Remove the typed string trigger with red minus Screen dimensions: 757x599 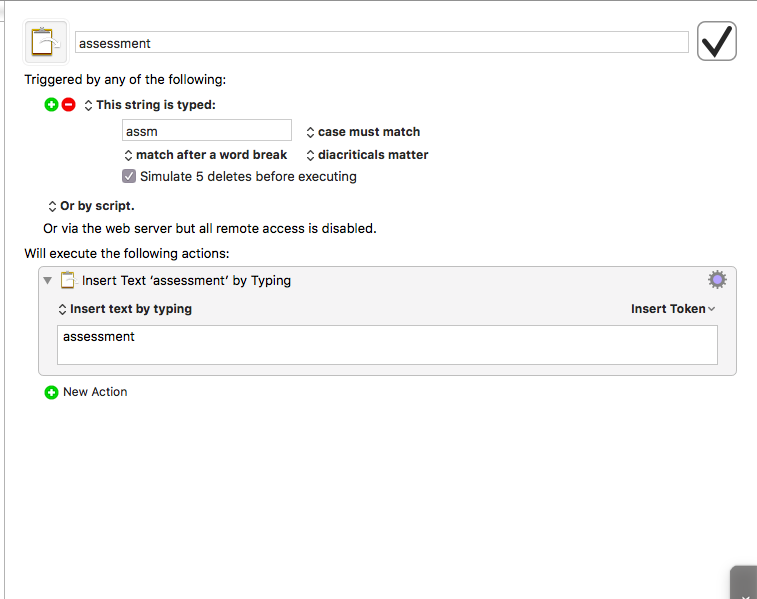point(69,105)
